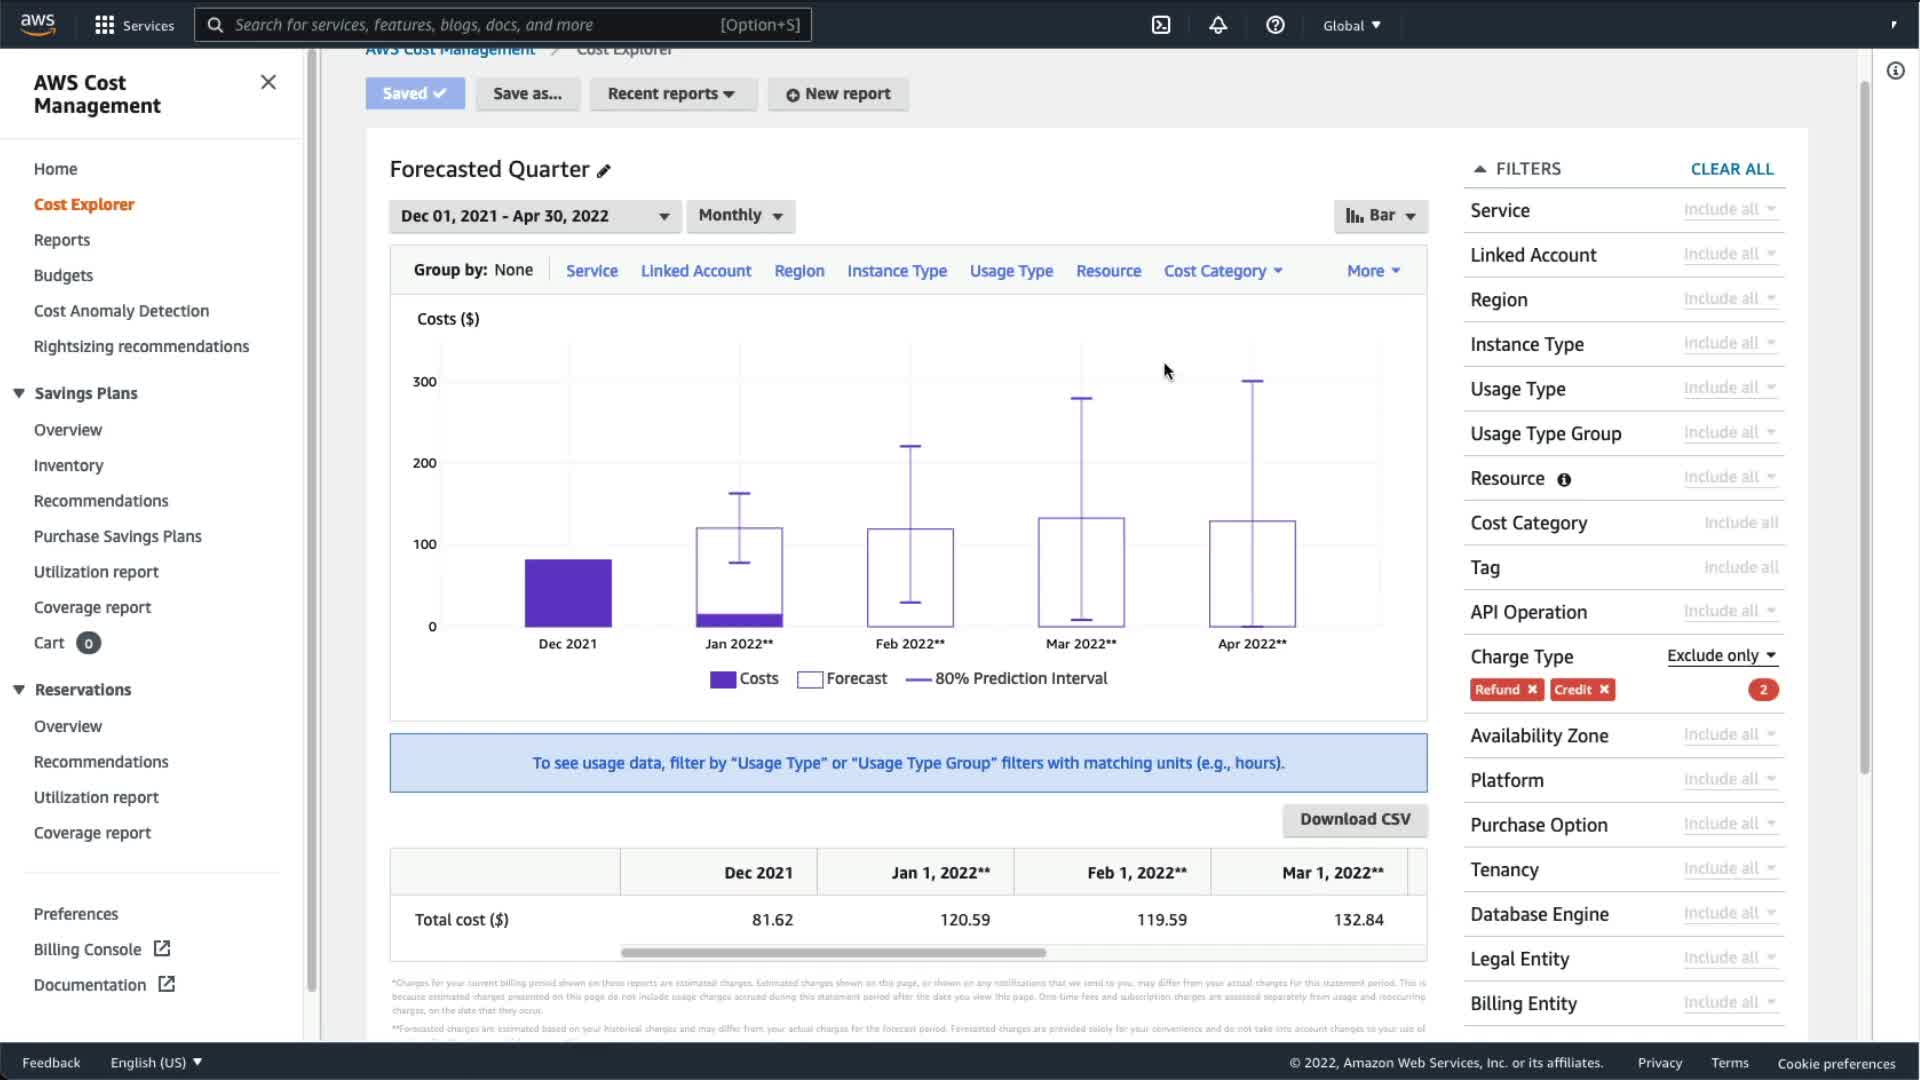Click the Download CSV button
Screen dimensions: 1920x1080
click(1354, 819)
